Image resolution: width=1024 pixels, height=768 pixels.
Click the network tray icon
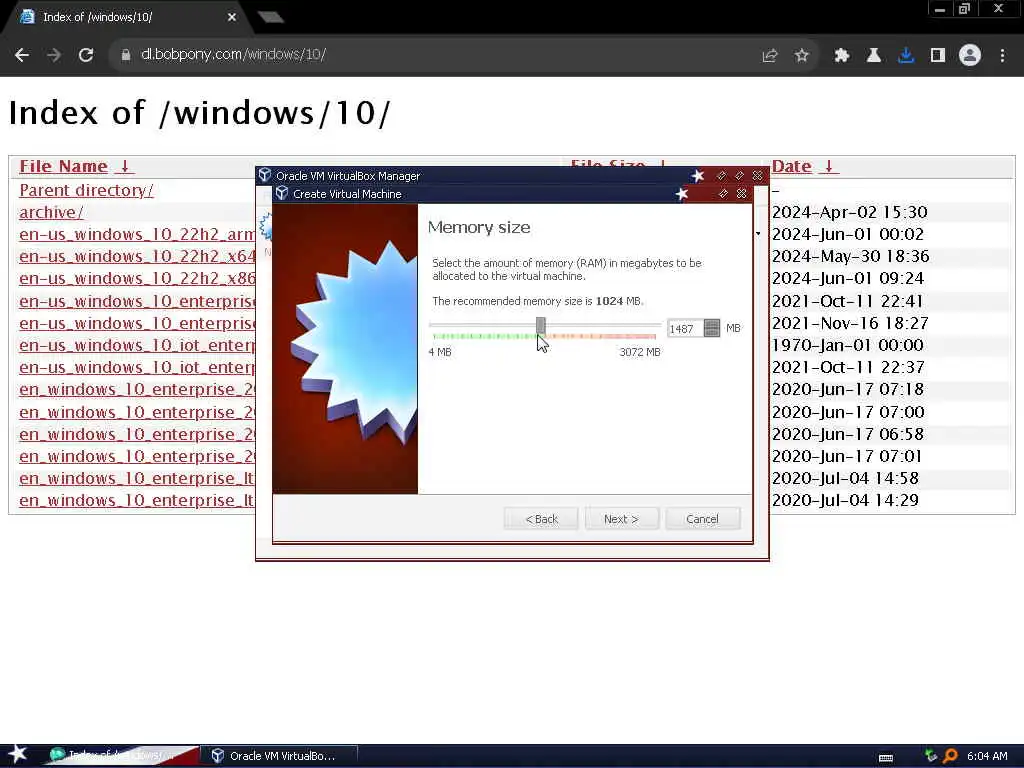931,756
